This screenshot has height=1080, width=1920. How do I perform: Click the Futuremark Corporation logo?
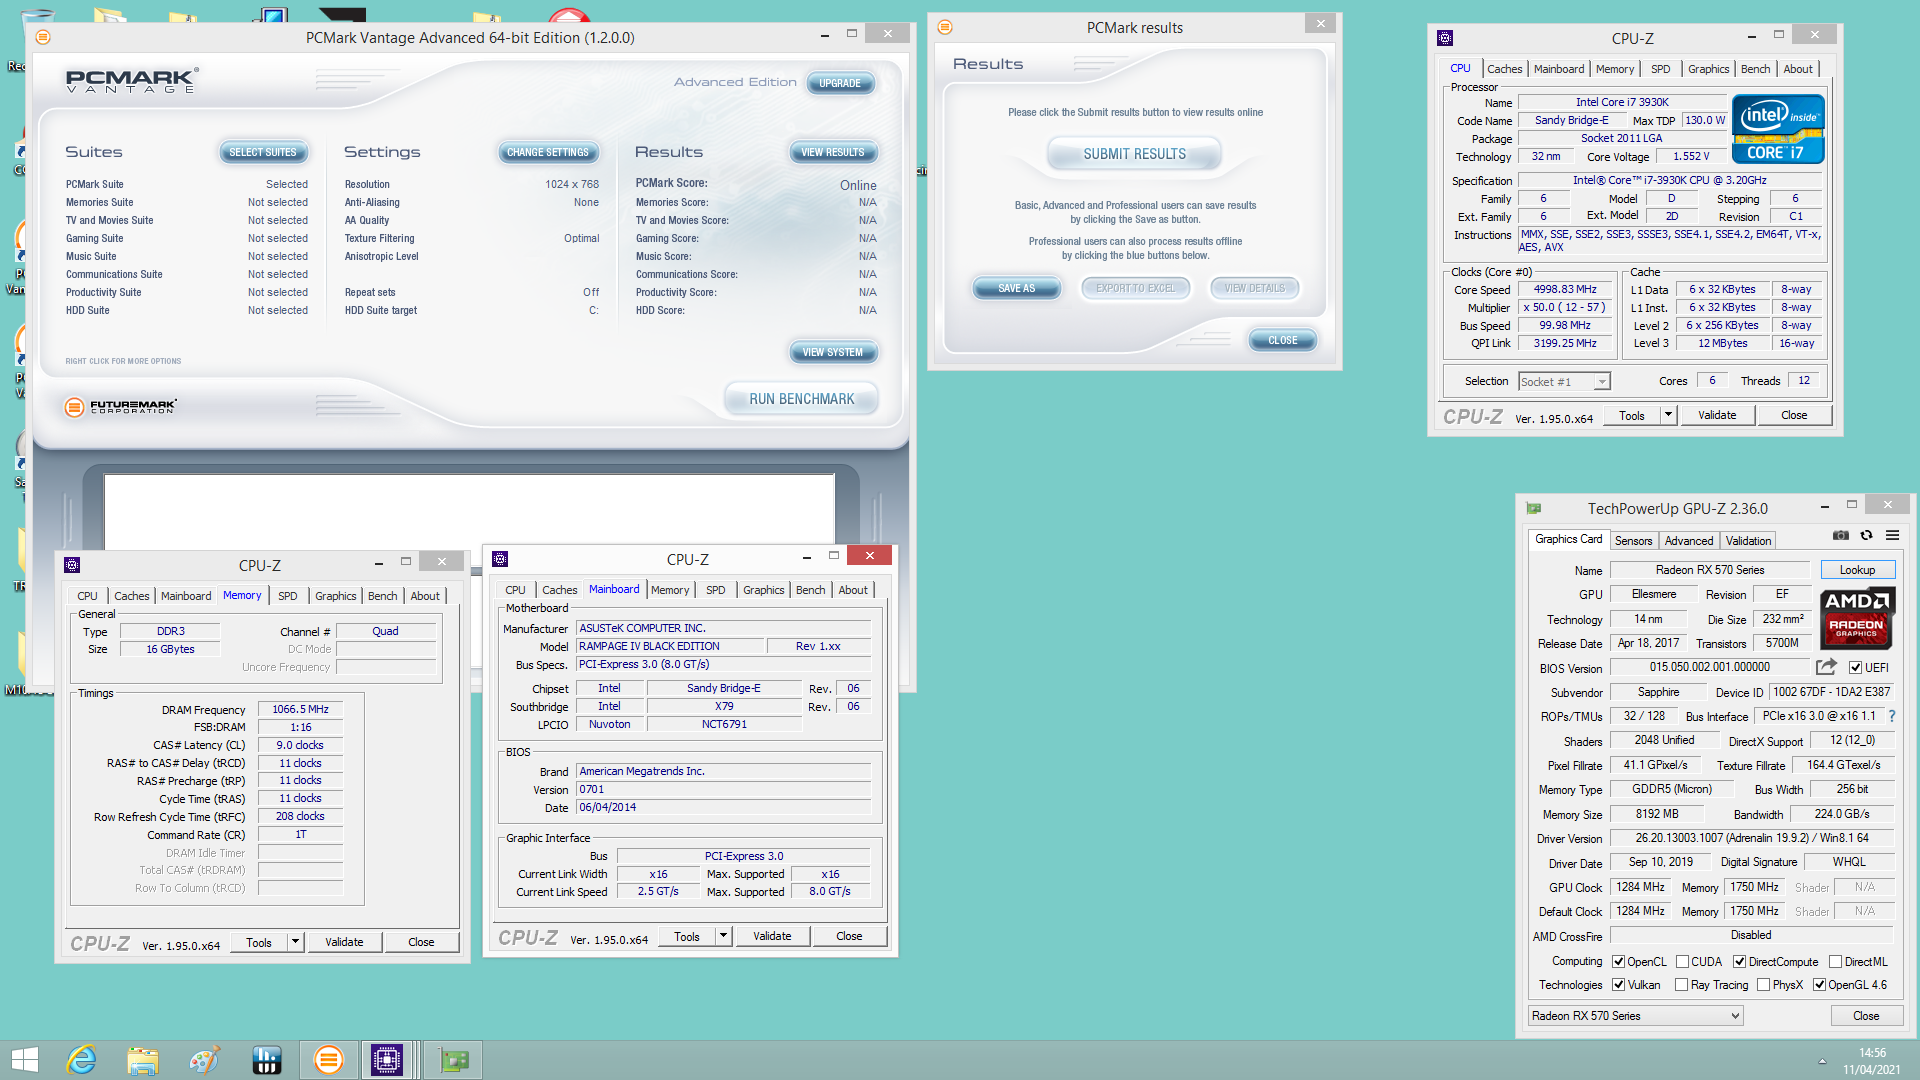click(120, 407)
